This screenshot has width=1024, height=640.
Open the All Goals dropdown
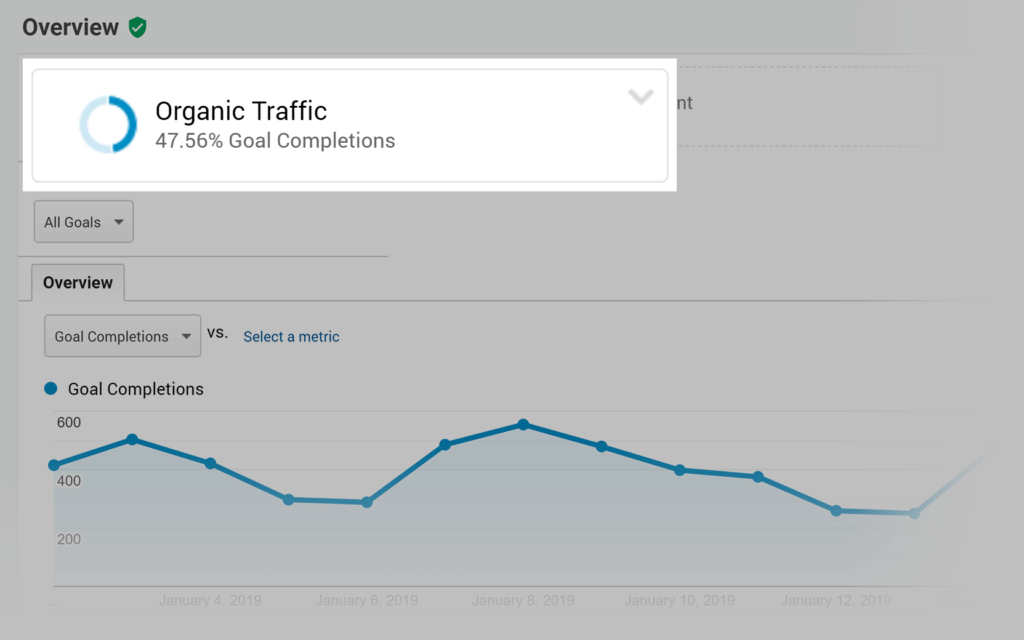tap(83, 221)
